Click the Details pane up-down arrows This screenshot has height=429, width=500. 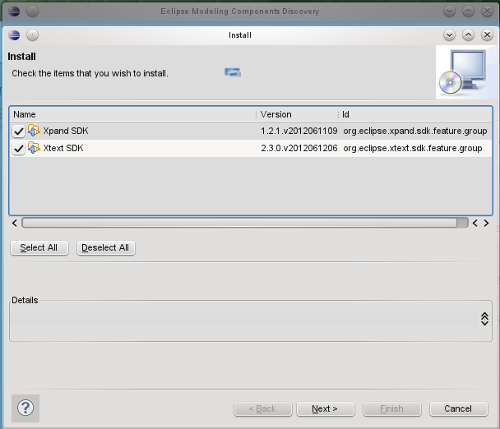pos(485,319)
